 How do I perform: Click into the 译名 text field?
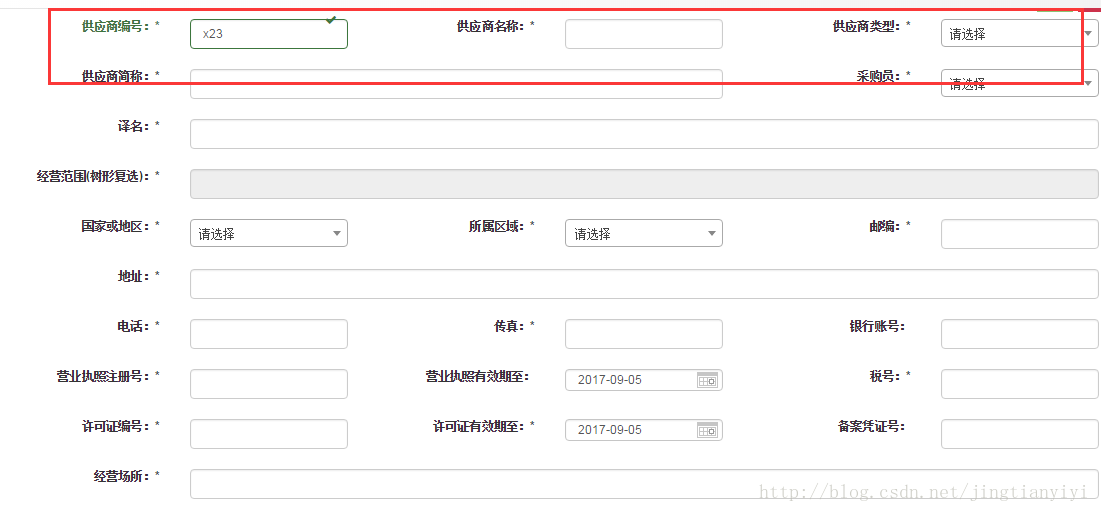(645, 133)
